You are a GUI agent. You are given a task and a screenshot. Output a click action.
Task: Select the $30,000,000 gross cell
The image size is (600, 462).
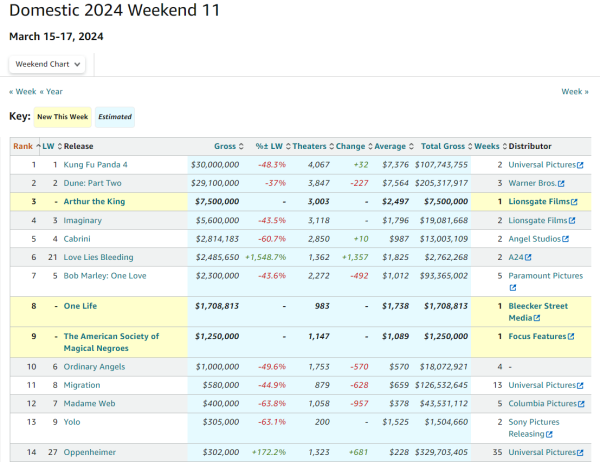pyautogui.click(x=215, y=165)
